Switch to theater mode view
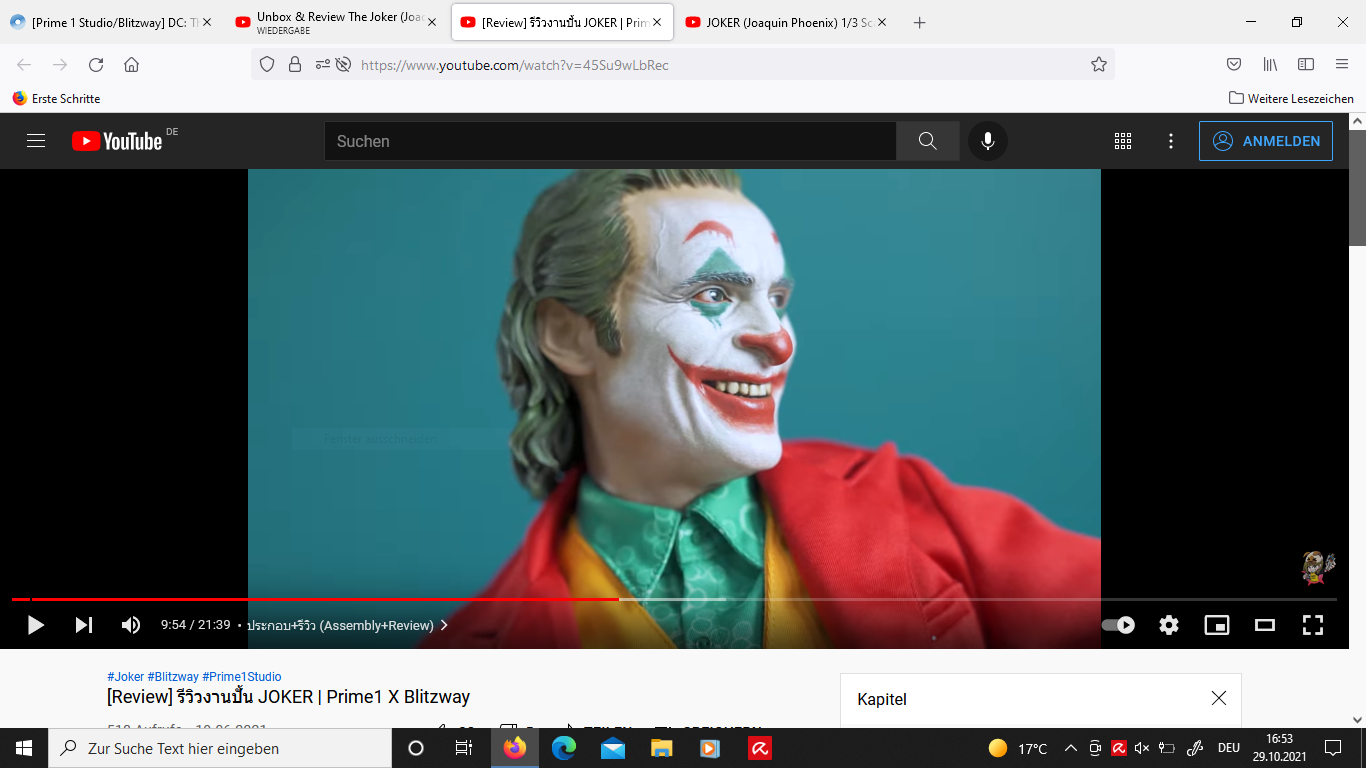The image size is (1366, 768). pos(1265,625)
